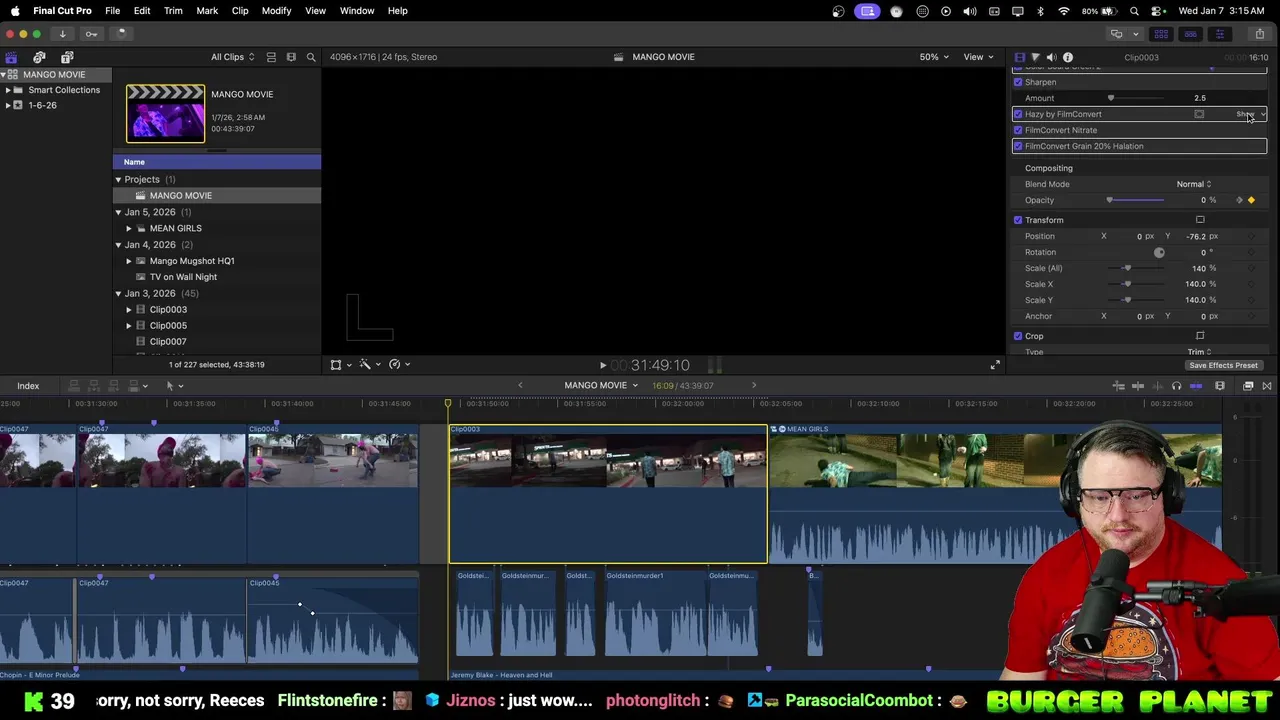Open the Trim menu
This screenshot has width=1280, height=720.
[173, 11]
